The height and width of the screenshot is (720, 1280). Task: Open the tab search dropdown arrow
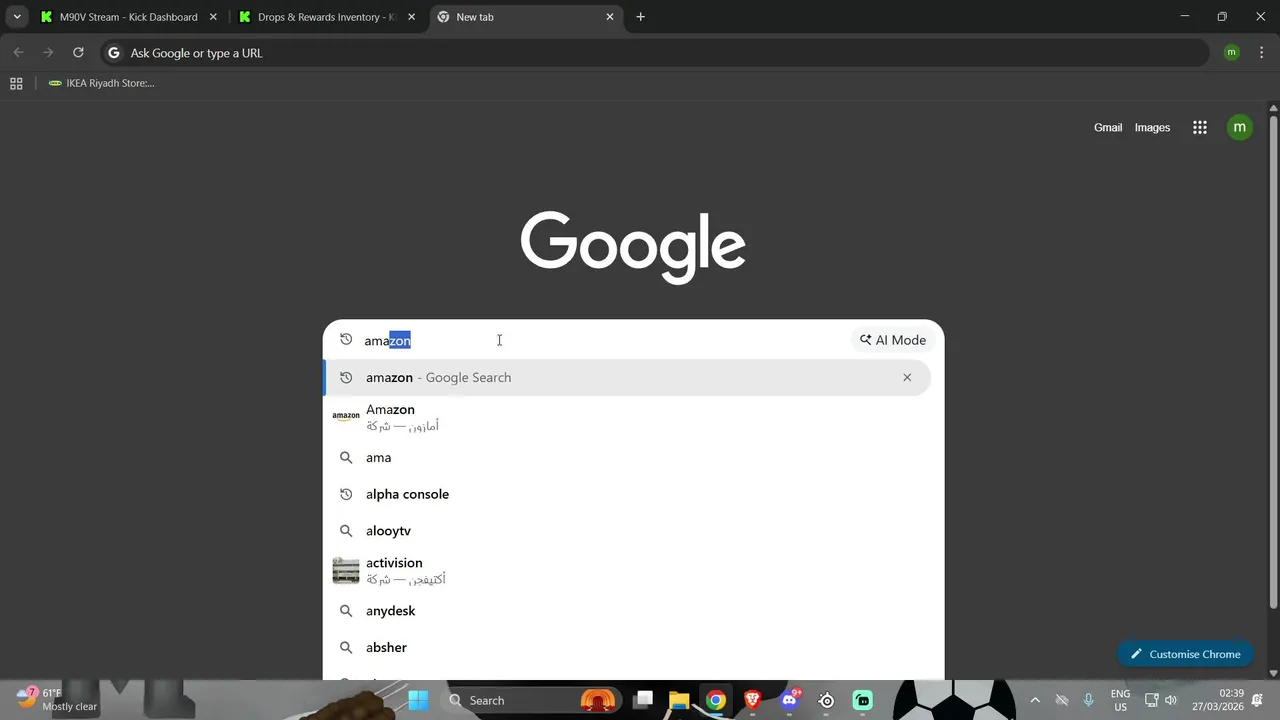16,17
